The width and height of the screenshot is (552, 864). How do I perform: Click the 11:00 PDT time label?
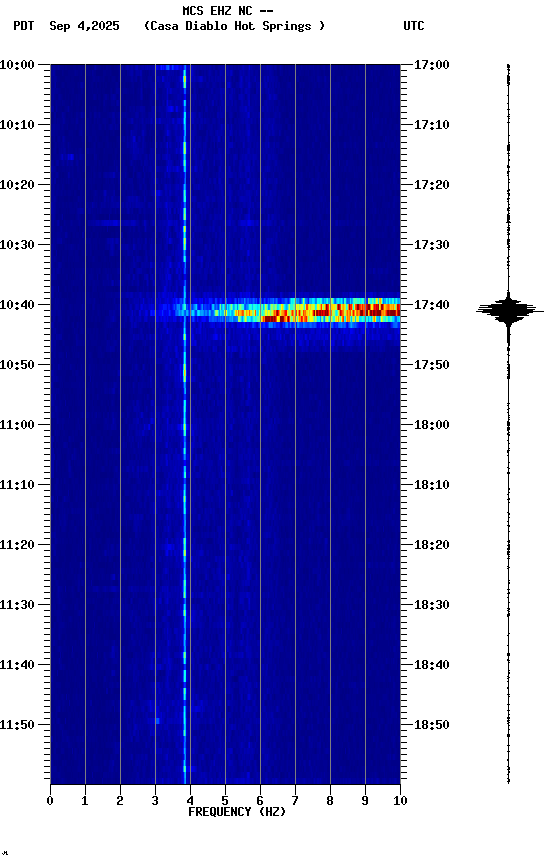click(17, 425)
